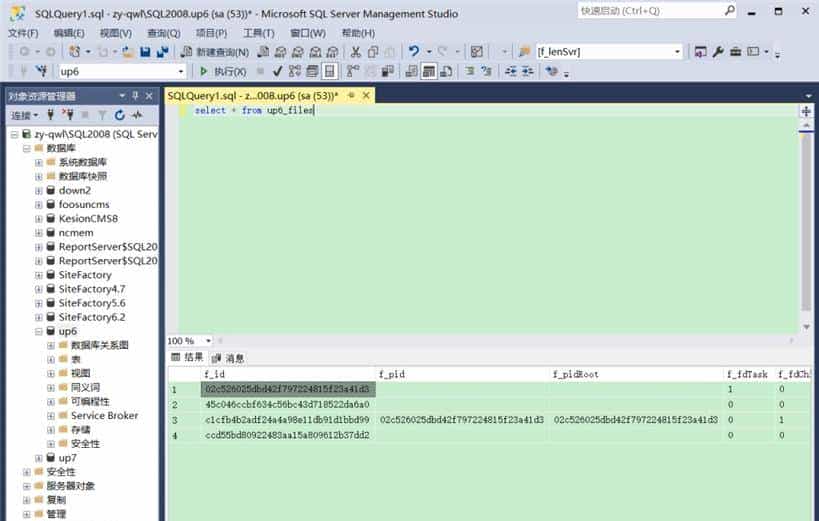Click the Open File folder icon
The height and width of the screenshot is (521, 819).
(x=128, y=52)
